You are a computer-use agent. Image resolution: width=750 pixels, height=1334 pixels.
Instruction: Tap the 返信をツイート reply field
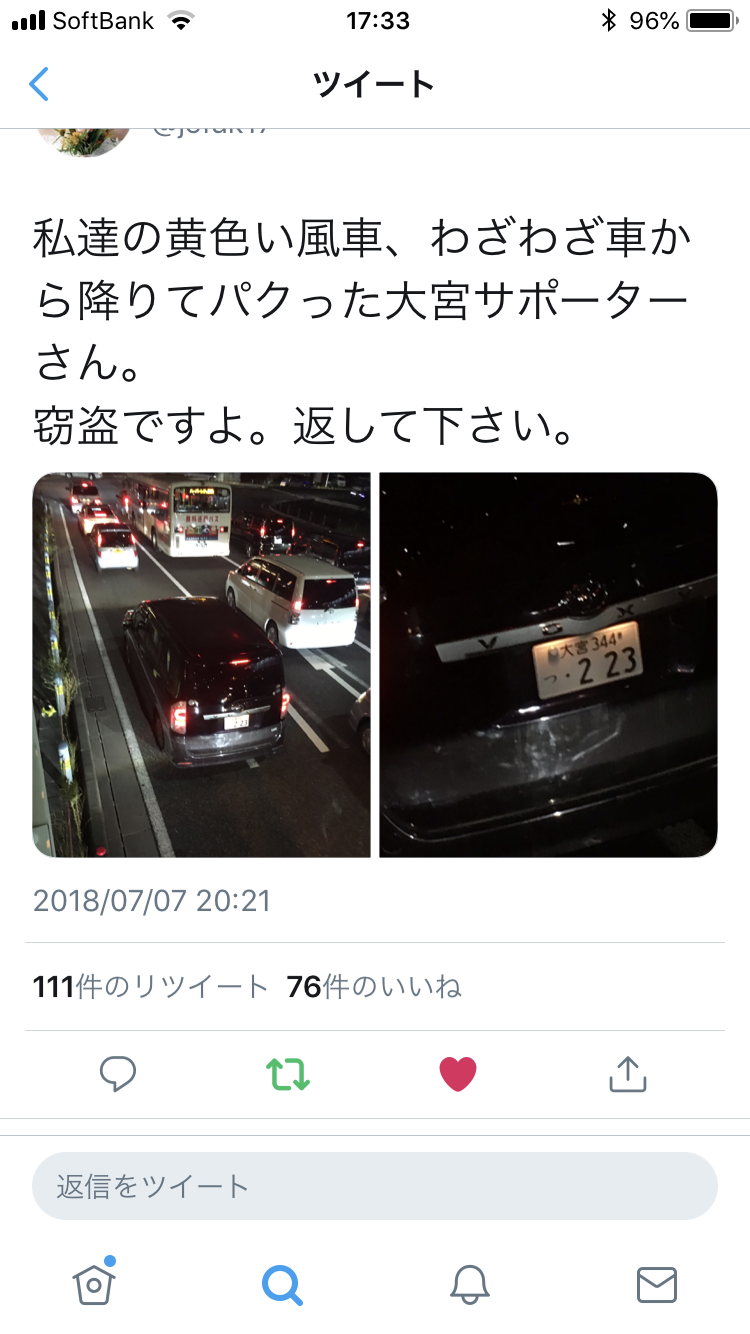coord(375,1186)
